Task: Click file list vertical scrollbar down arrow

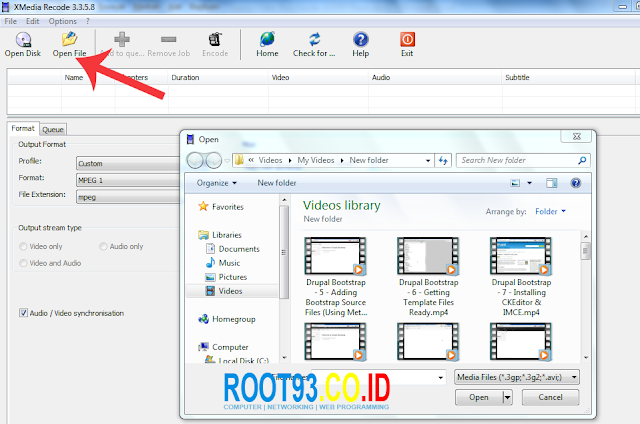Action: pos(586,357)
